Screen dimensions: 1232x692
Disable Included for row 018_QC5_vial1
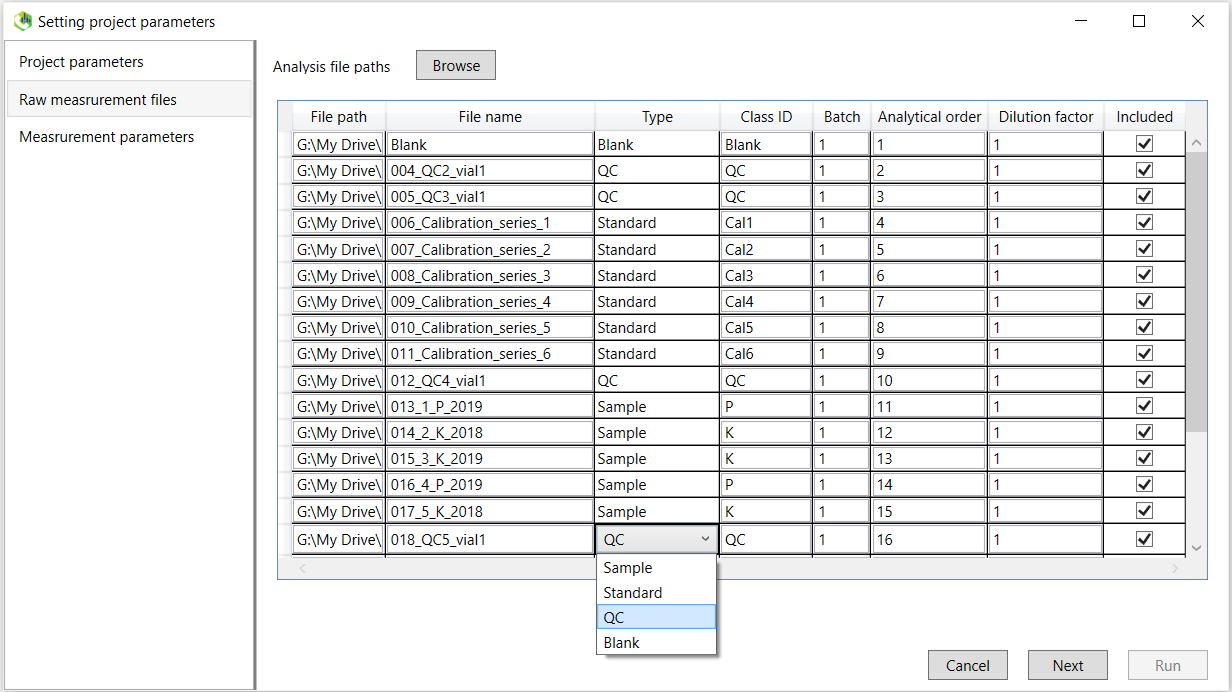(1144, 537)
